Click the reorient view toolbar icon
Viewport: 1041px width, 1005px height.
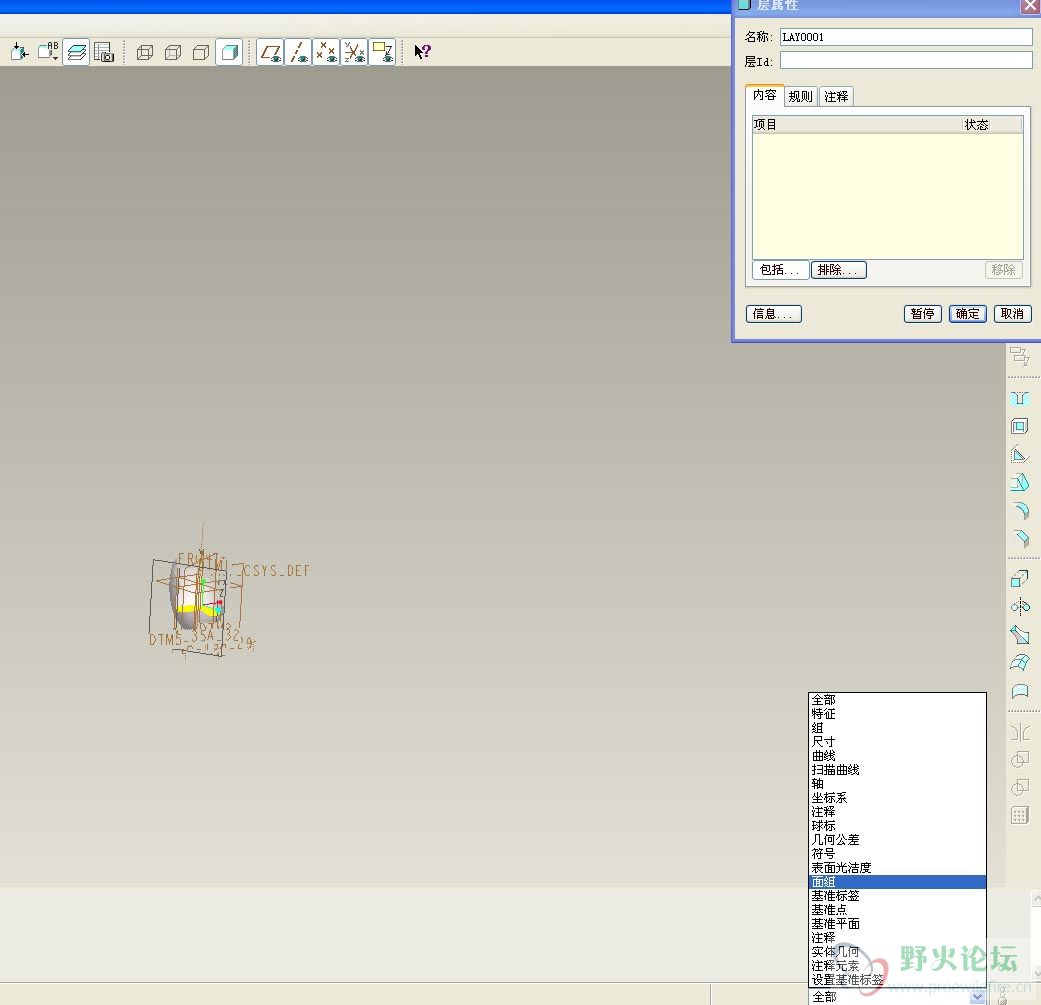[20, 52]
